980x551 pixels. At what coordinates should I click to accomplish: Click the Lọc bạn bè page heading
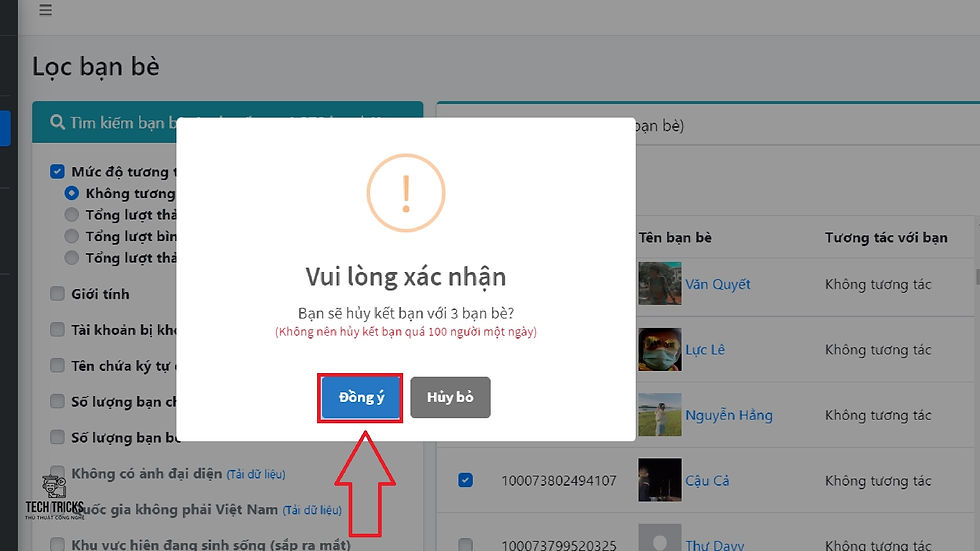click(x=96, y=67)
